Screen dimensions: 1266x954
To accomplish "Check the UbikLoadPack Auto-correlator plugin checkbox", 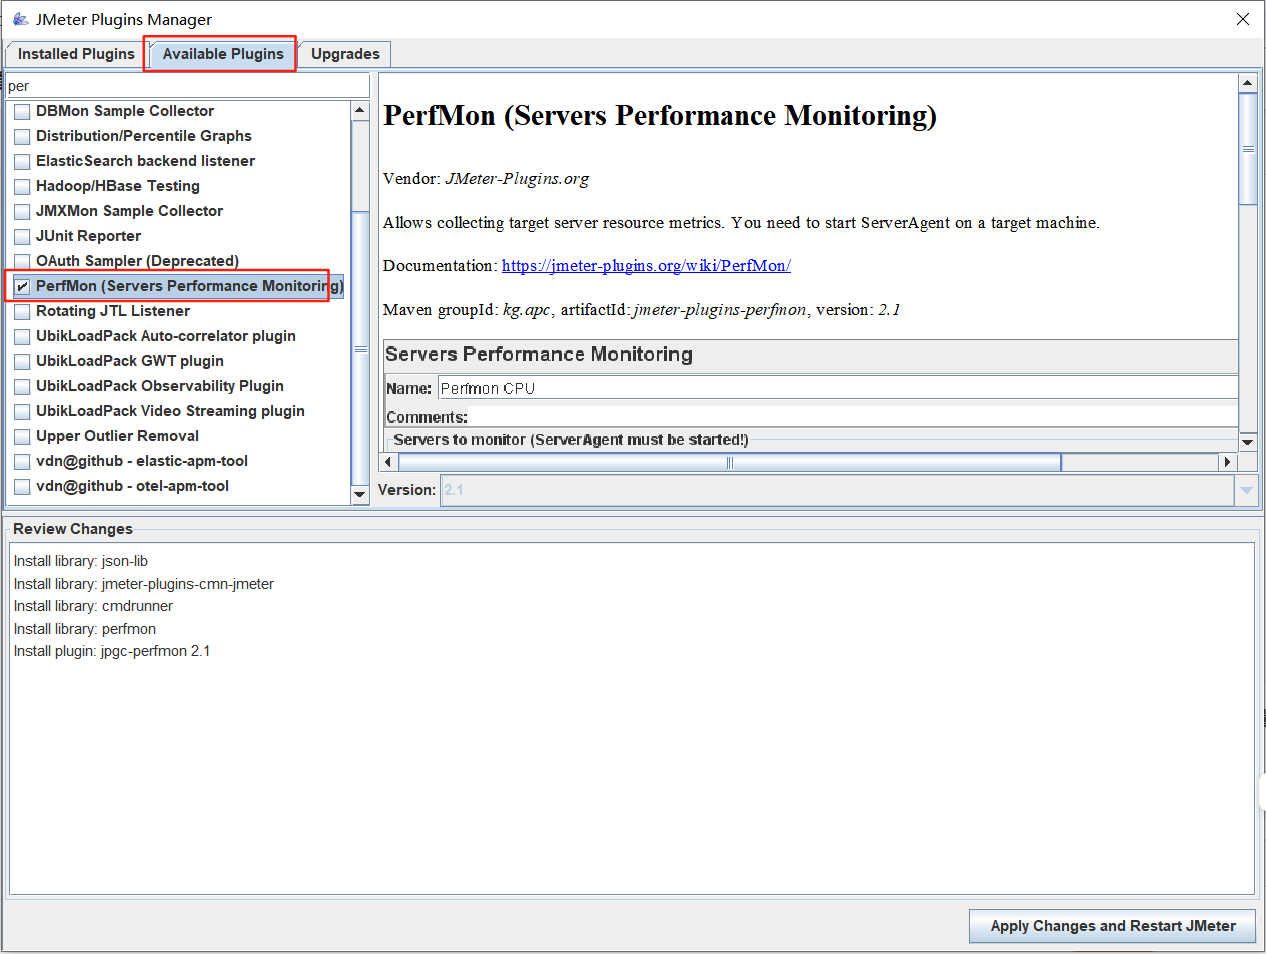I will (22, 337).
